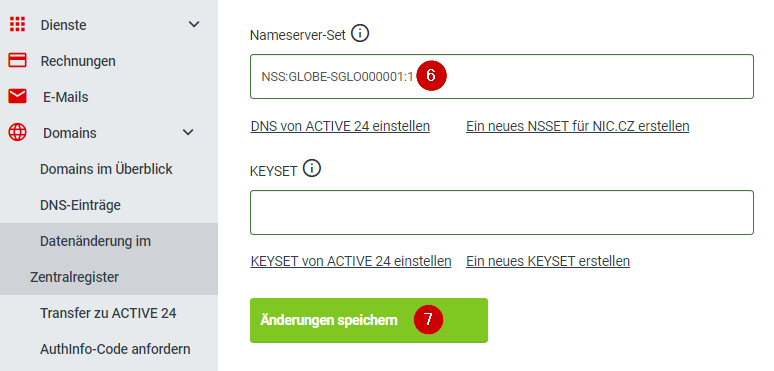Click info icon next to Nameserver-Set

[360, 34]
